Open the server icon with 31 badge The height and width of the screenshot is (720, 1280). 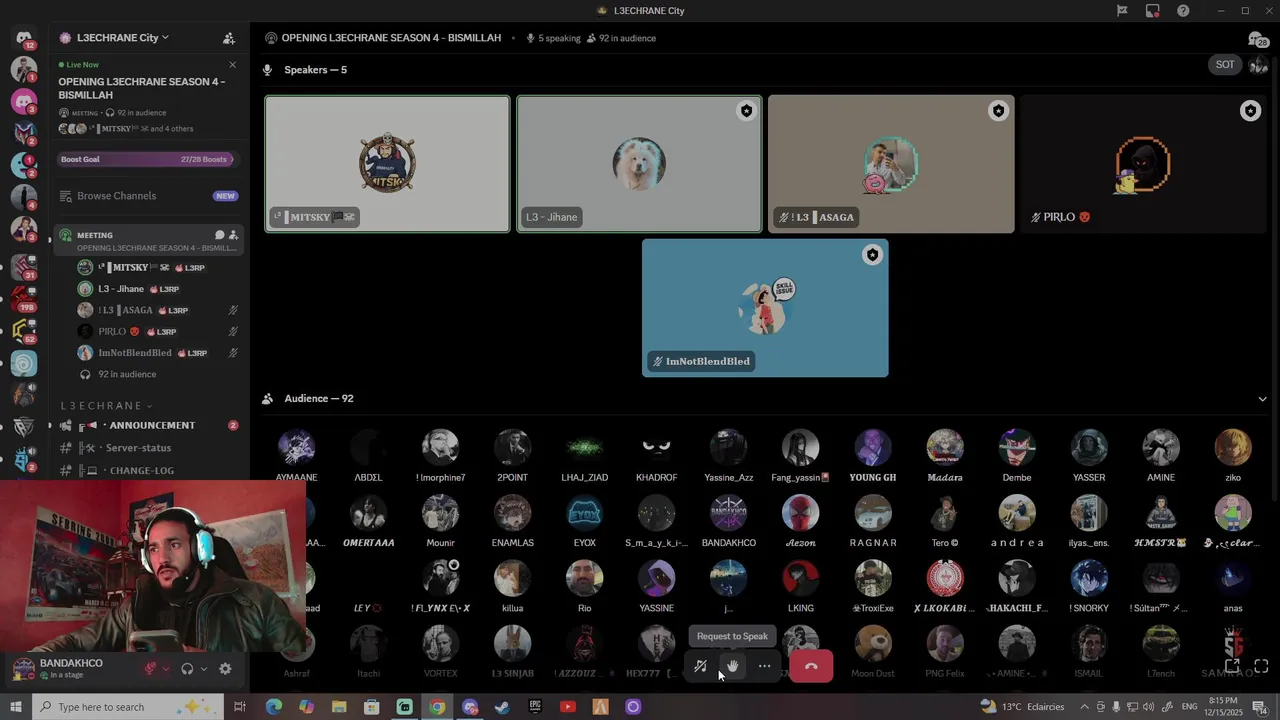(24, 265)
